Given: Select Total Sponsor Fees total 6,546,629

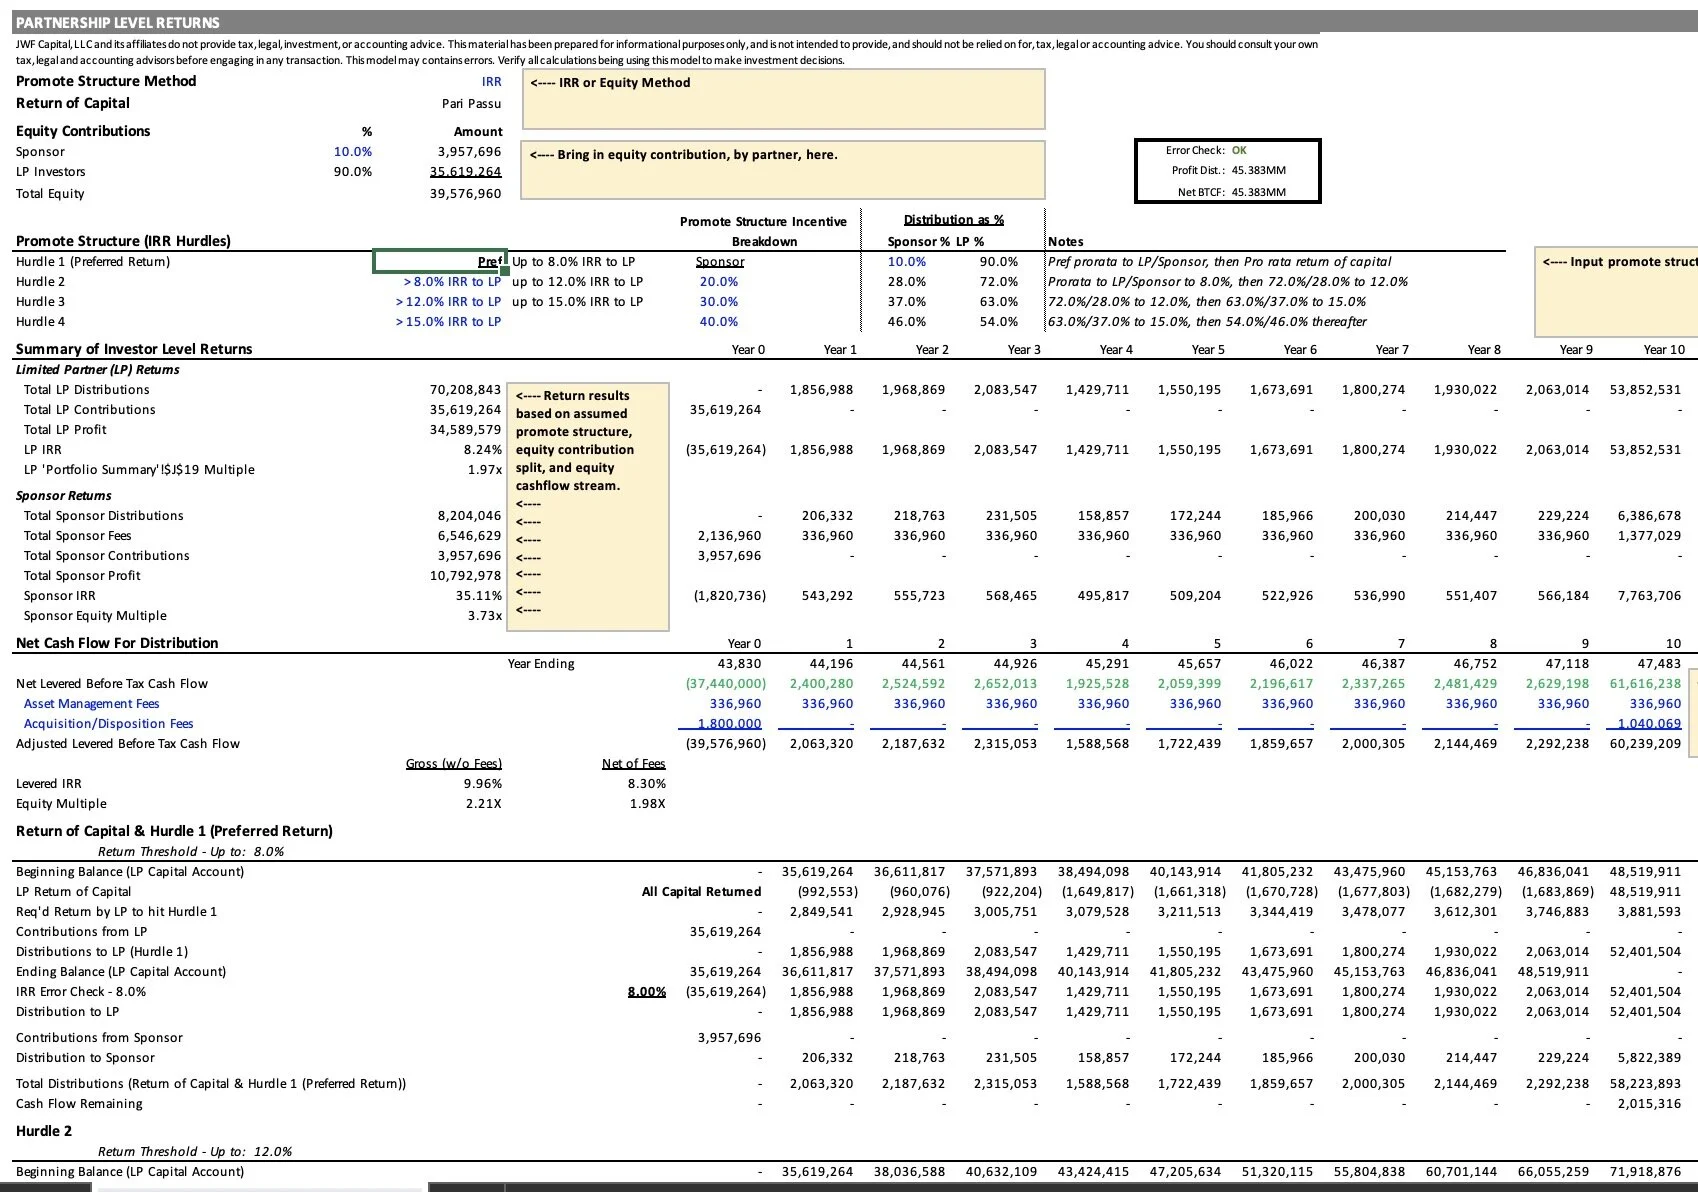Looking at the screenshot, I should coord(469,536).
